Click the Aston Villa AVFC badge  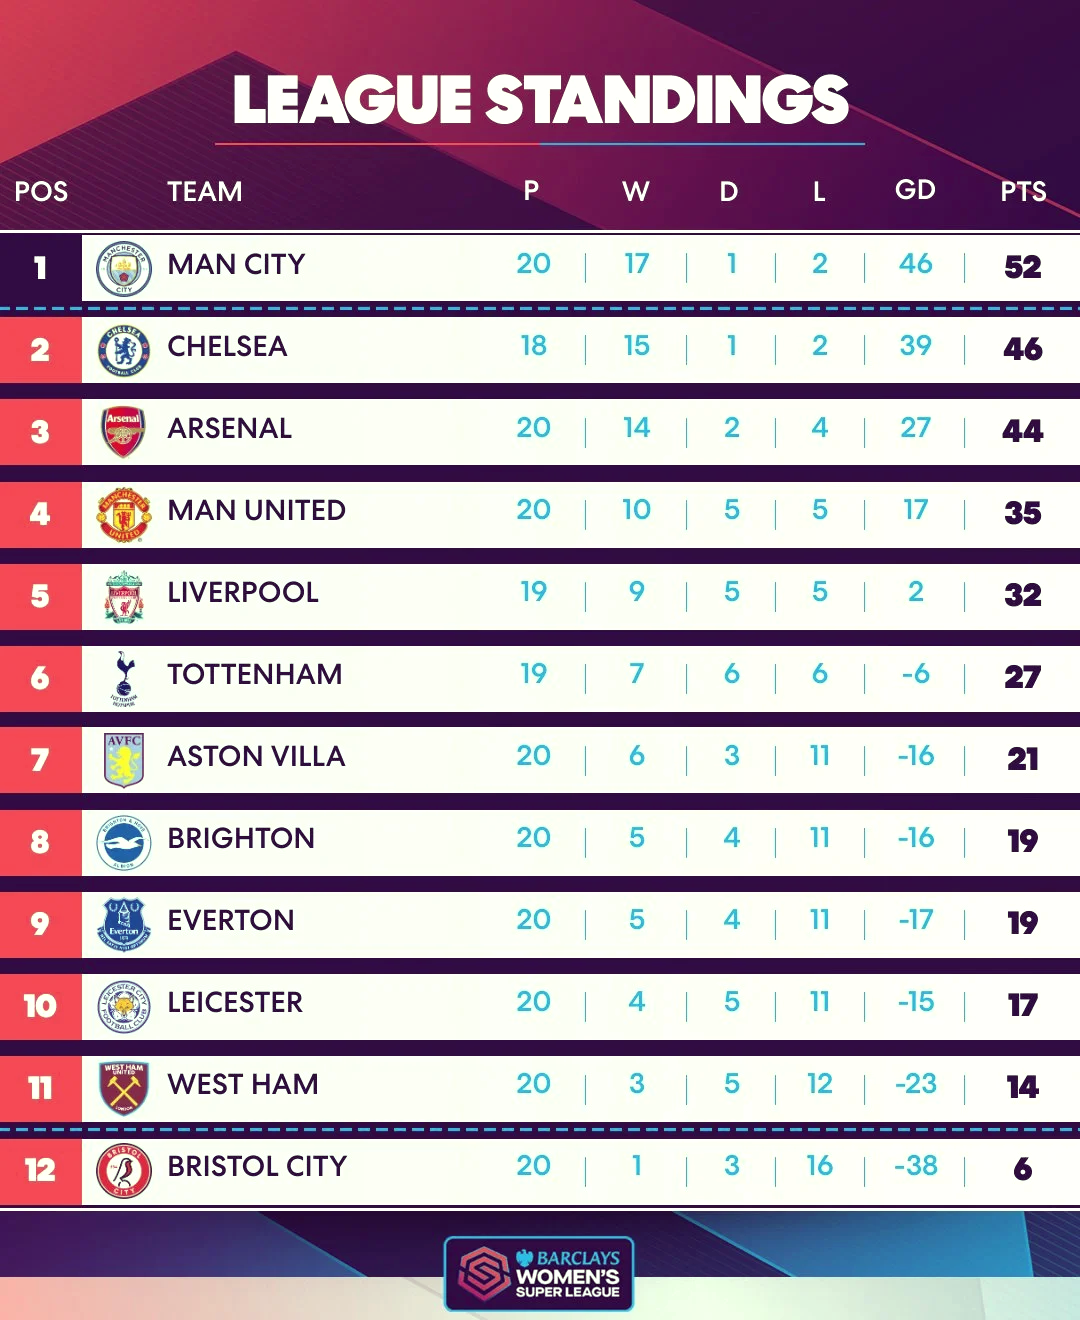124,760
